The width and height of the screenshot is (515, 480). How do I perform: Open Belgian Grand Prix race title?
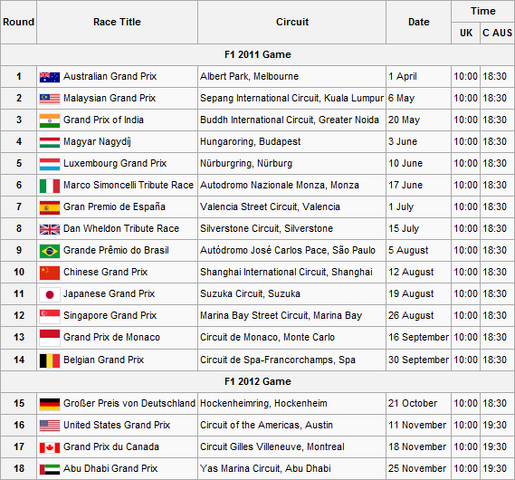[104, 360]
